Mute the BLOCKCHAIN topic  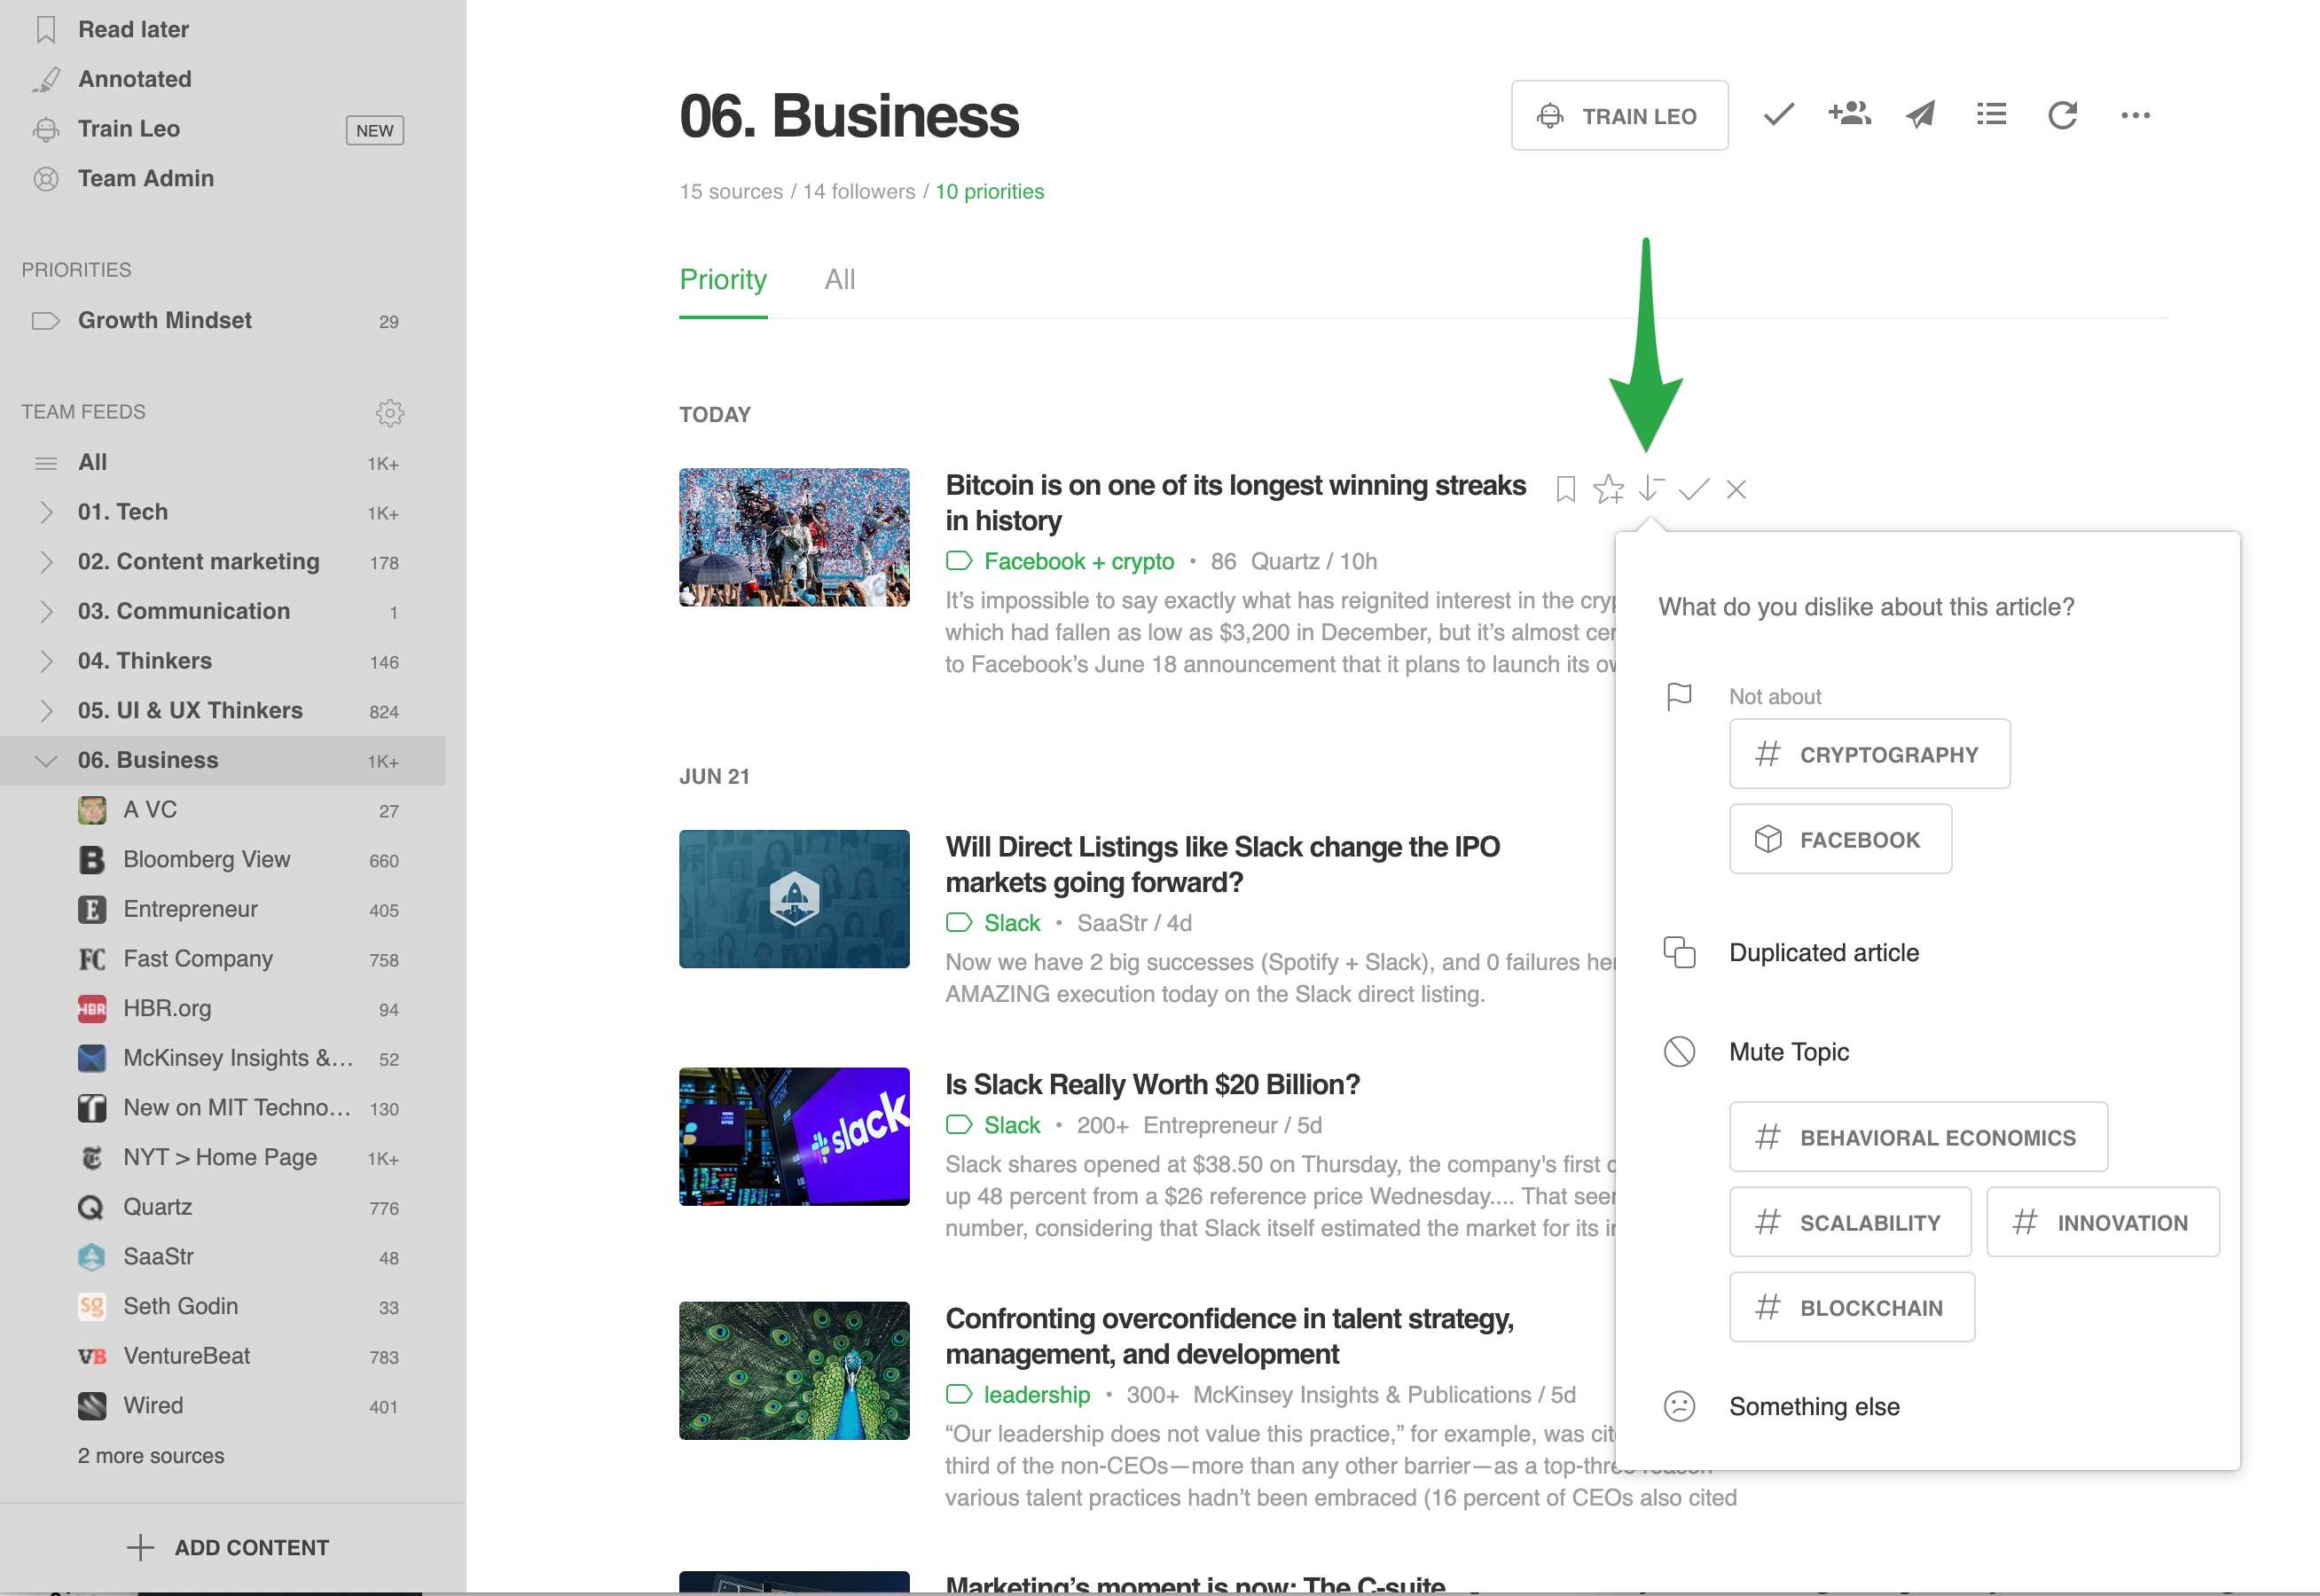(1851, 1307)
